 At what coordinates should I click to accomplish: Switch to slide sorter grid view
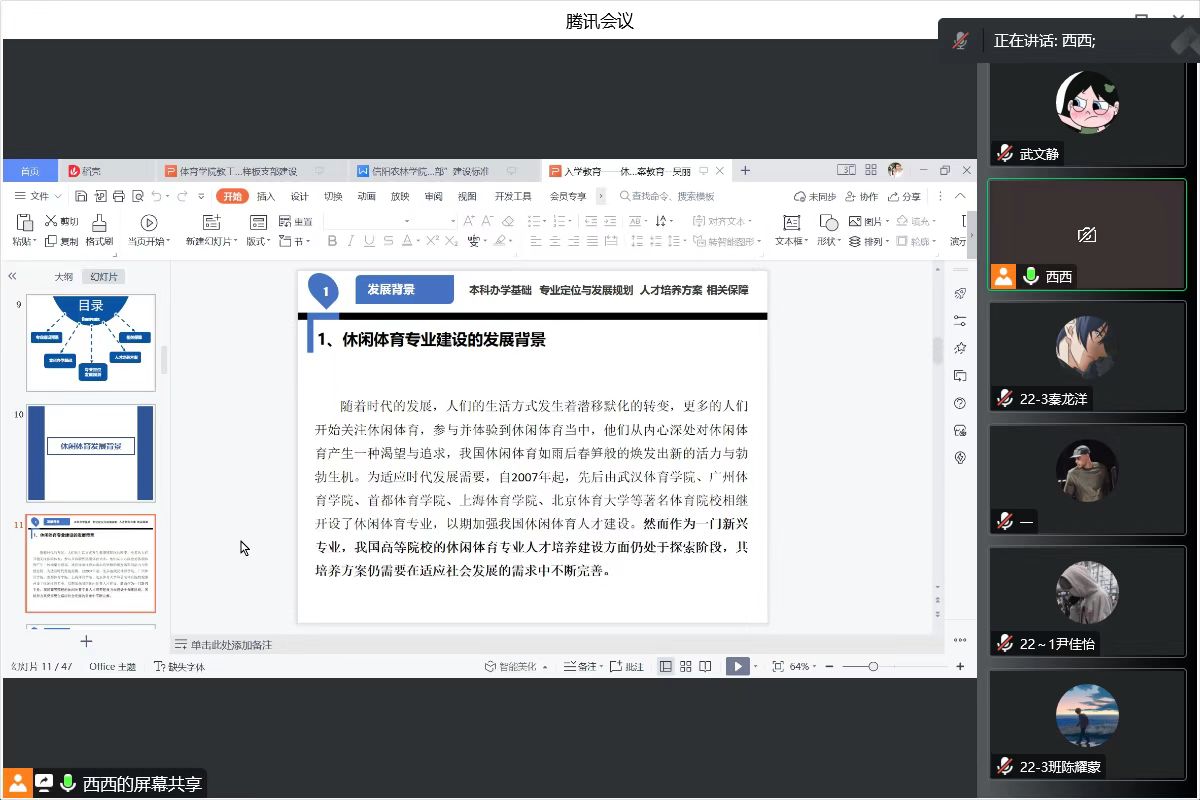[686, 667]
